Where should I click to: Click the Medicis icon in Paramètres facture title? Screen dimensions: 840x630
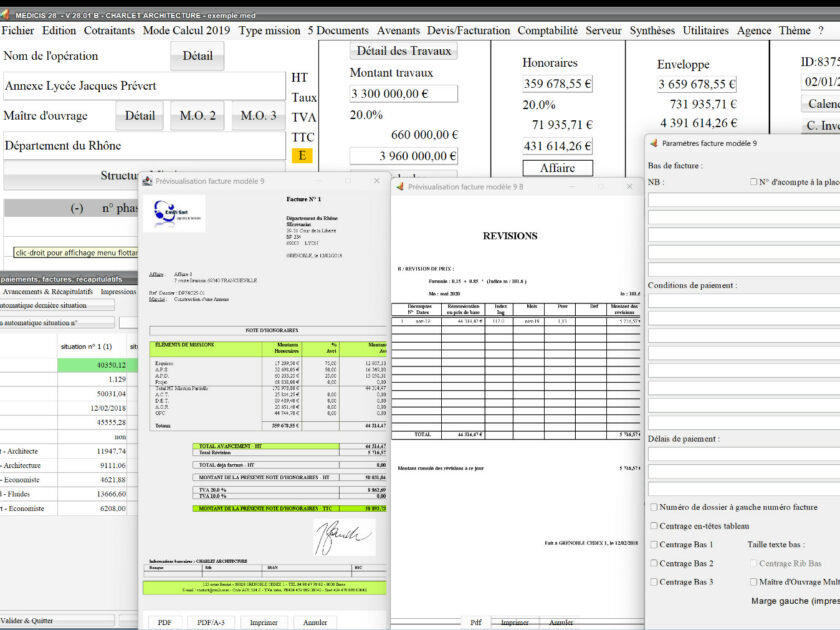[x=654, y=143]
